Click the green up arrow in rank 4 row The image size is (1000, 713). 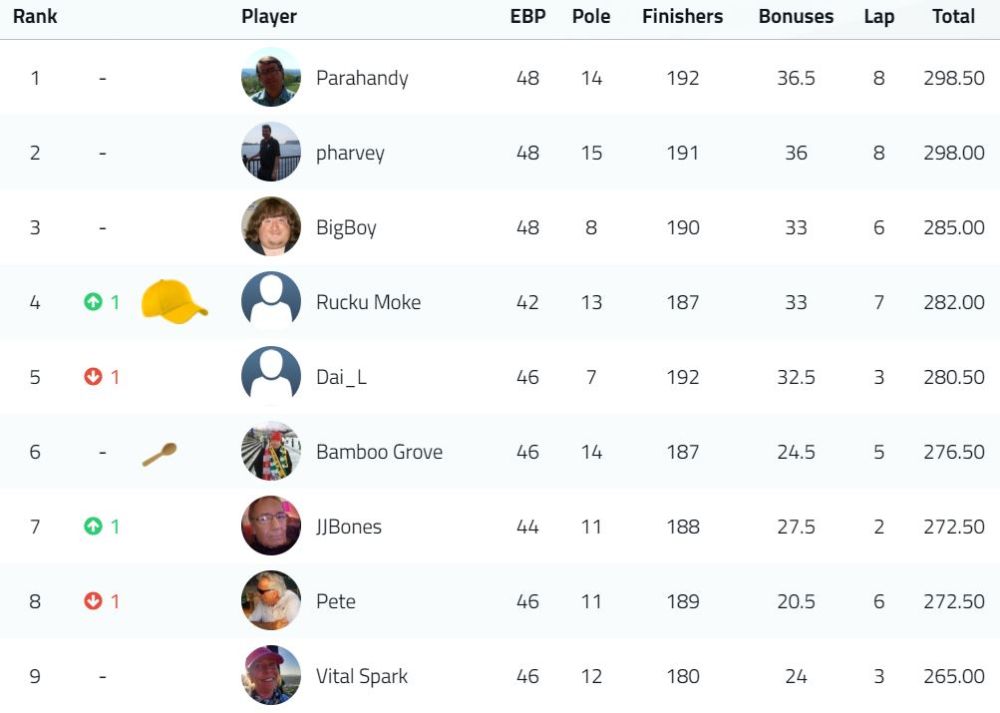point(93,302)
